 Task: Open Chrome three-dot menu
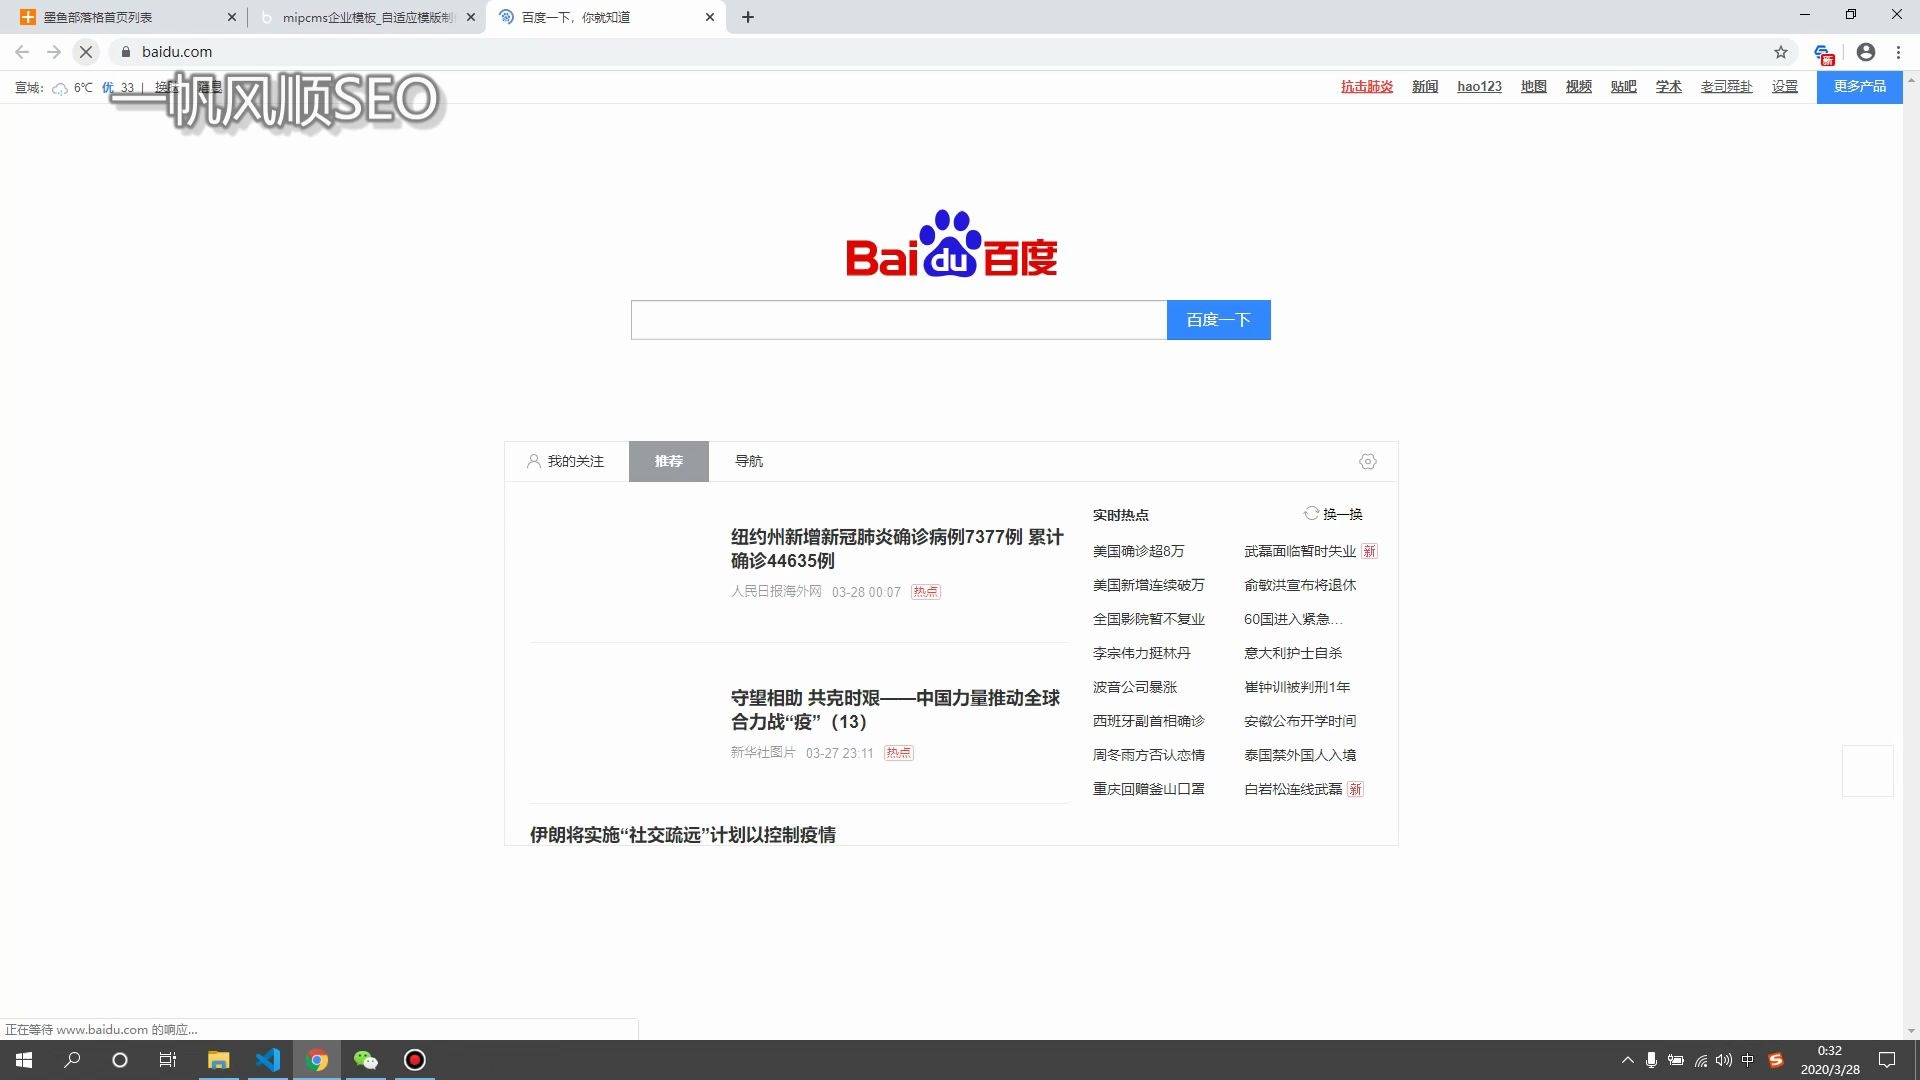point(1898,52)
